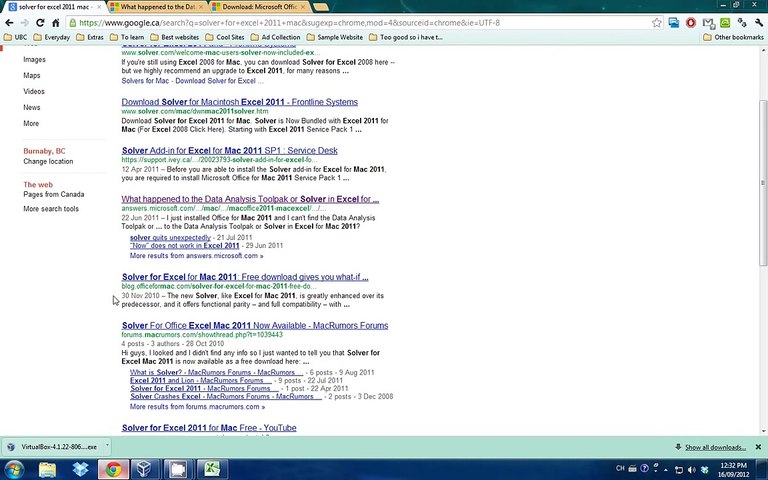
Task: Open MacRumors Forums Solver result
Action: (x=255, y=325)
